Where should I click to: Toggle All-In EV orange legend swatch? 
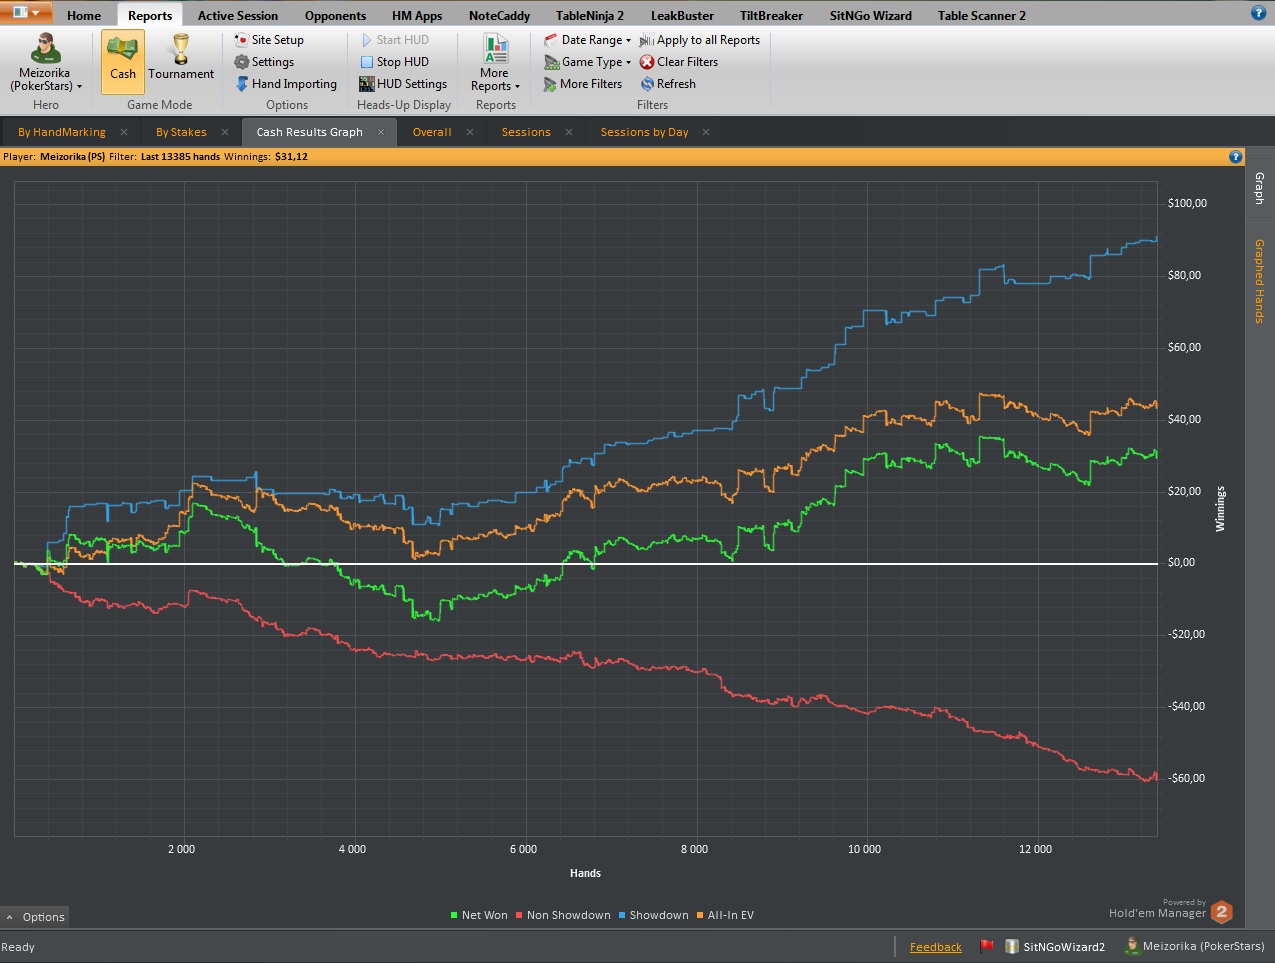pos(700,915)
